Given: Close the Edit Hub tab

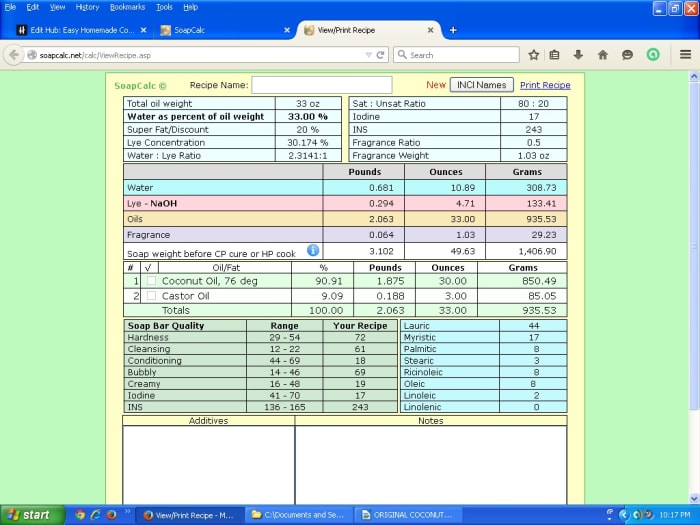Looking at the screenshot, I should [x=143, y=30].
